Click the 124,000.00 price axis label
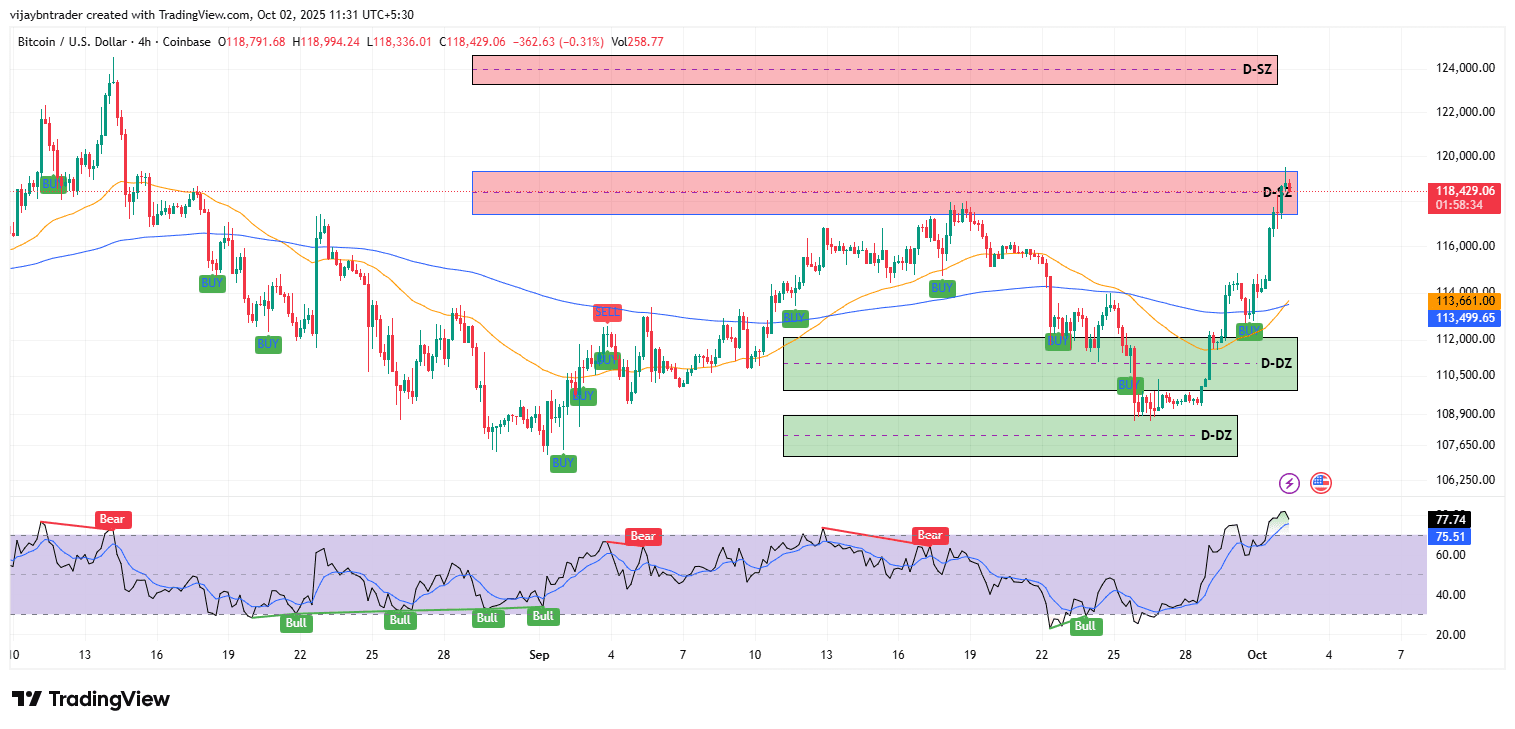The image size is (1515, 729). click(x=1466, y=68)
